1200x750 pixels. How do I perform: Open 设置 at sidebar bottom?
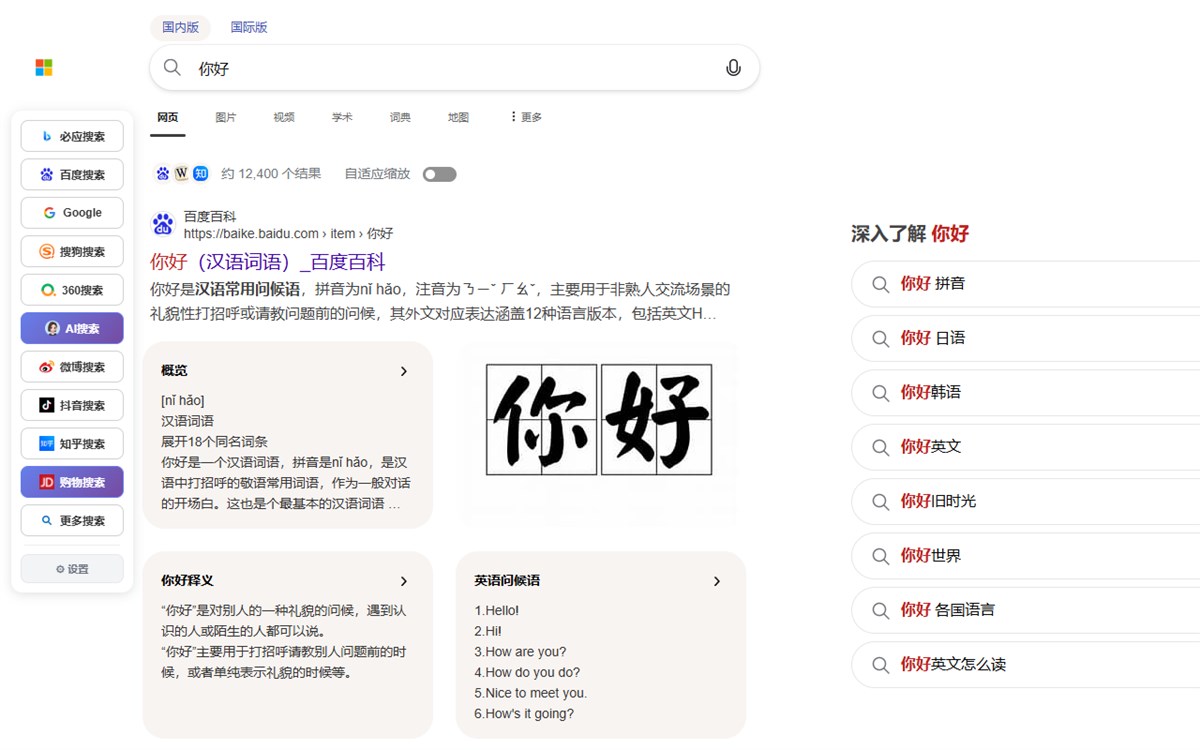pos(72,569)
